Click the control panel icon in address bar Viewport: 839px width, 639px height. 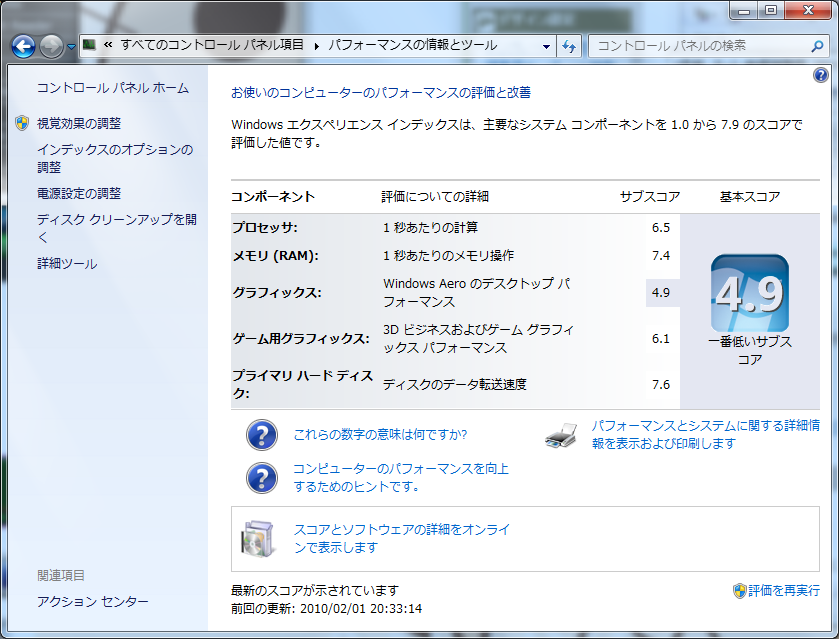point(89,45)
